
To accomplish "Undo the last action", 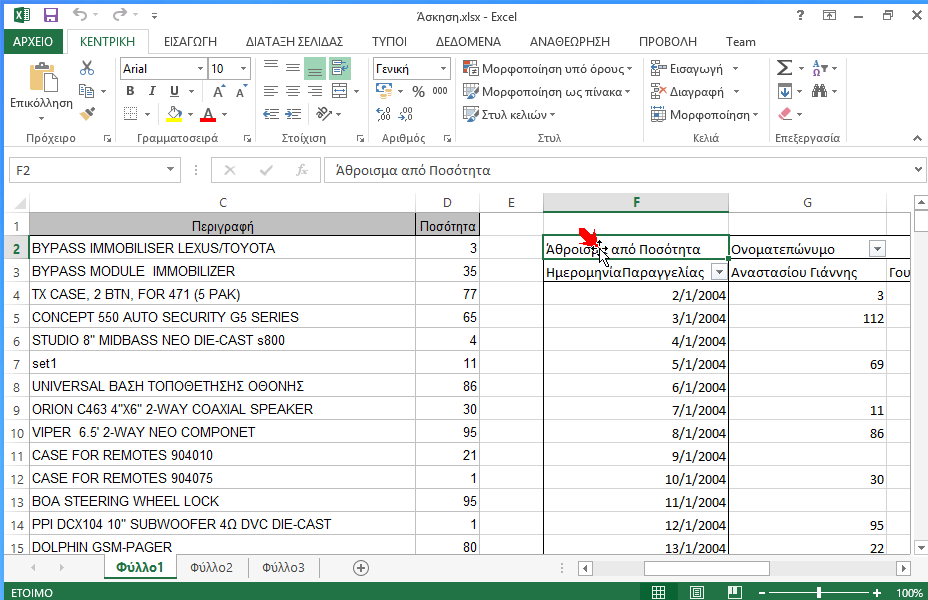I will click(x=80, y=15).
